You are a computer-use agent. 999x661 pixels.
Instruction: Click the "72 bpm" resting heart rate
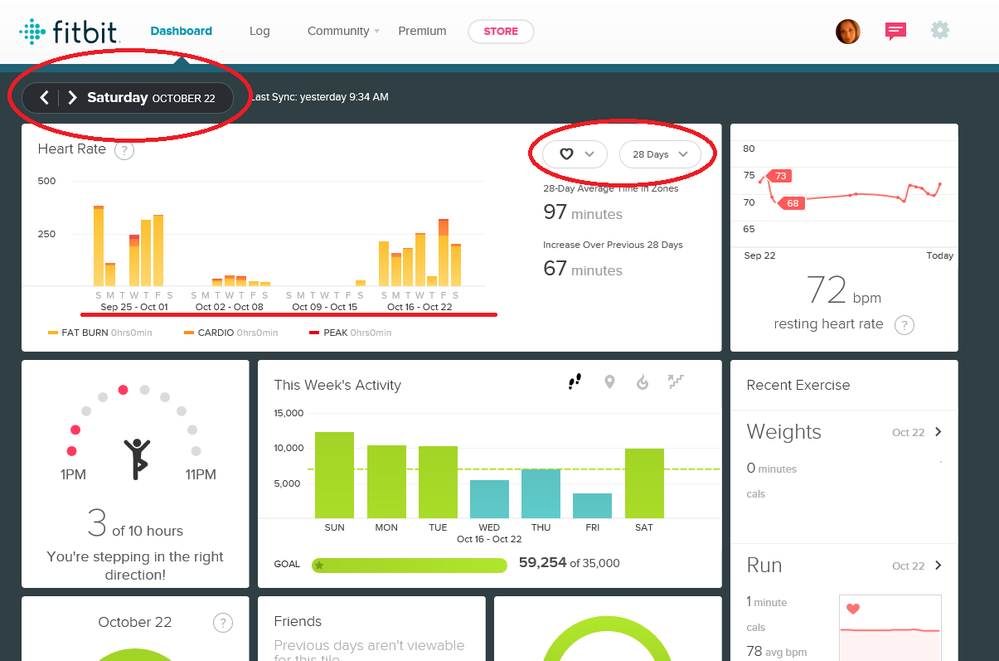(x=844, y=290)
